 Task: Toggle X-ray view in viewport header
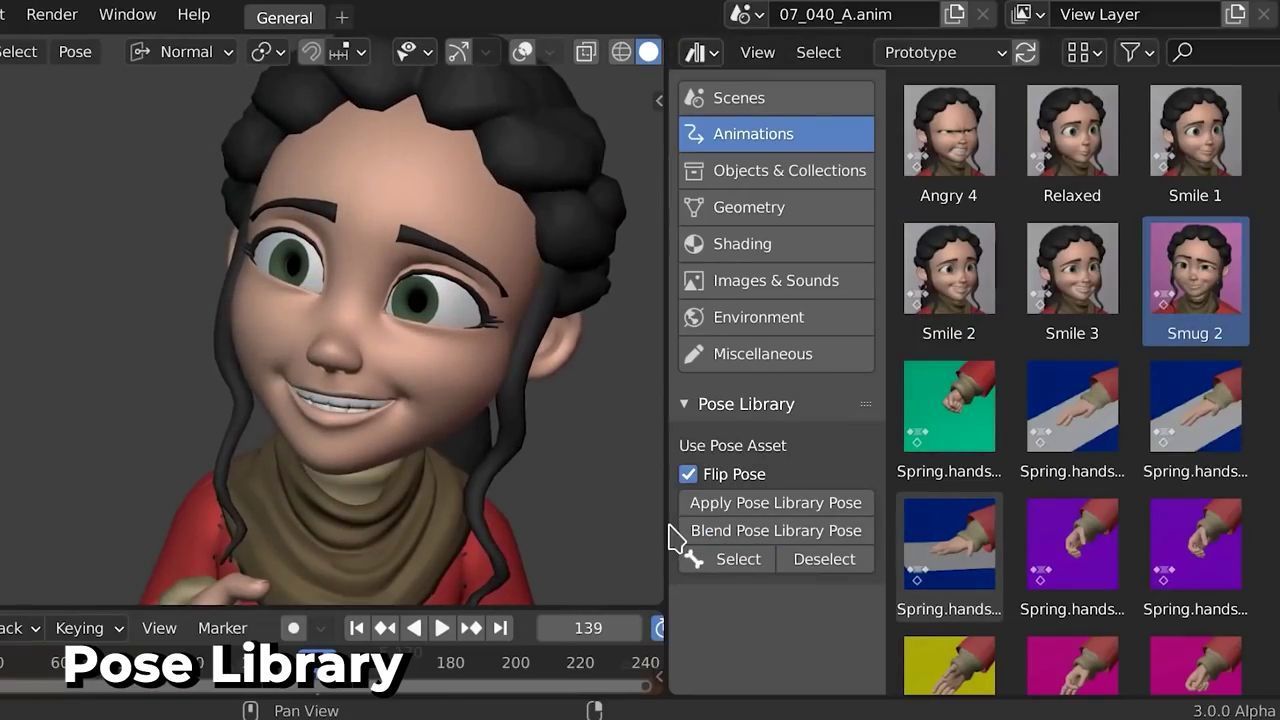[586, 52]
